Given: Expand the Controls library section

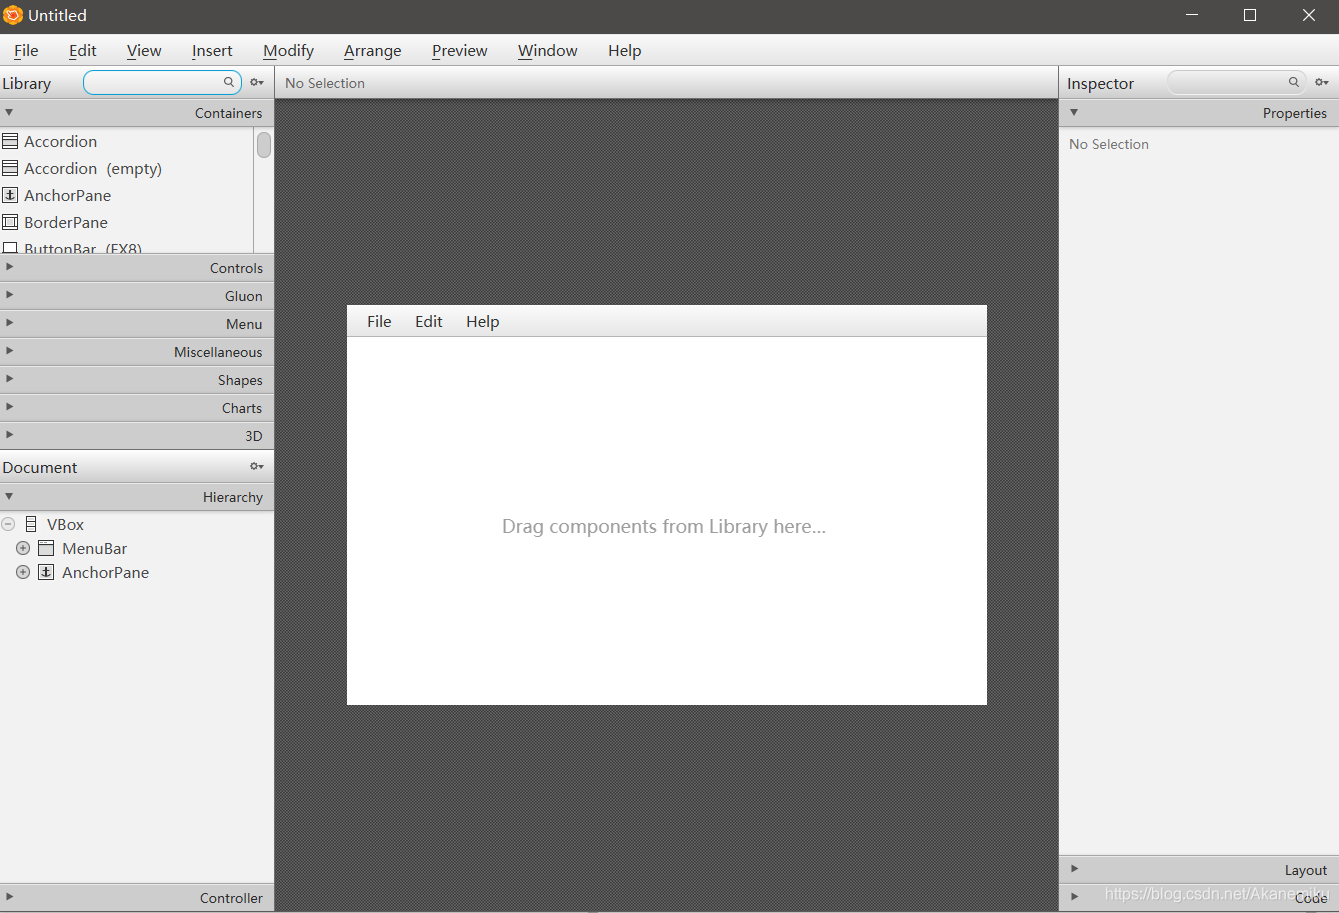Looking at the screenshot, I should coord(9,267).
